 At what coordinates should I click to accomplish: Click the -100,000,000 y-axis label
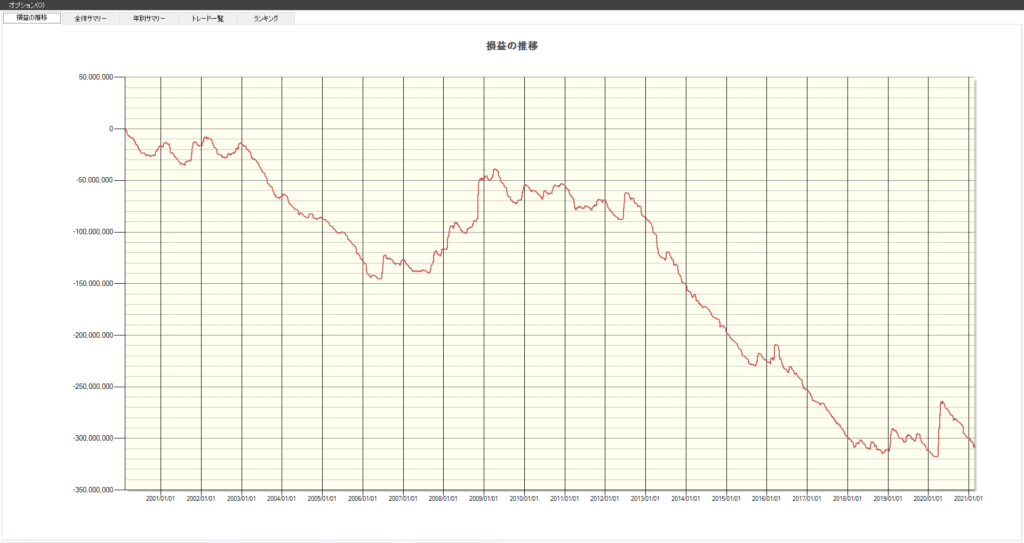(93, 232)
